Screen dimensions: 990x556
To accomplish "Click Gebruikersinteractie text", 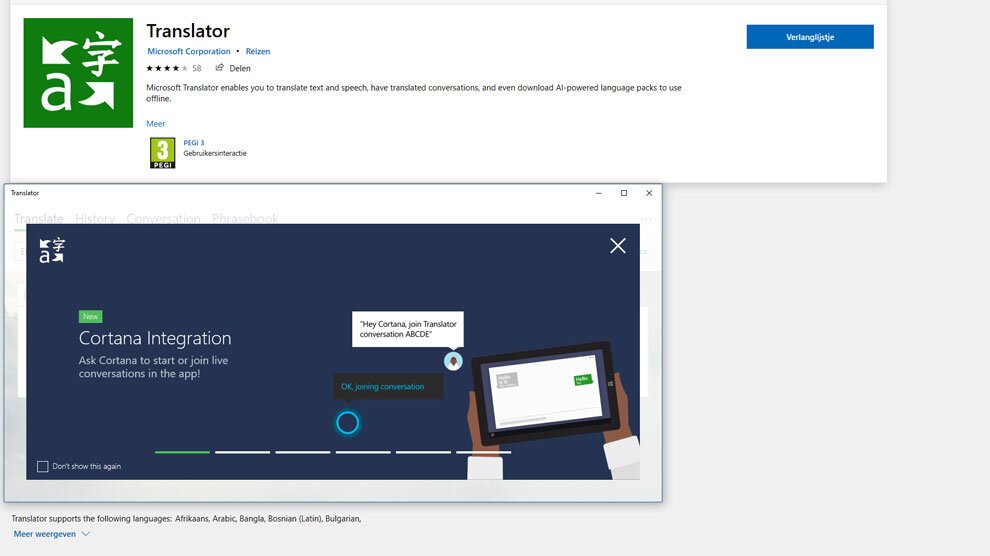I will point(215,153).
